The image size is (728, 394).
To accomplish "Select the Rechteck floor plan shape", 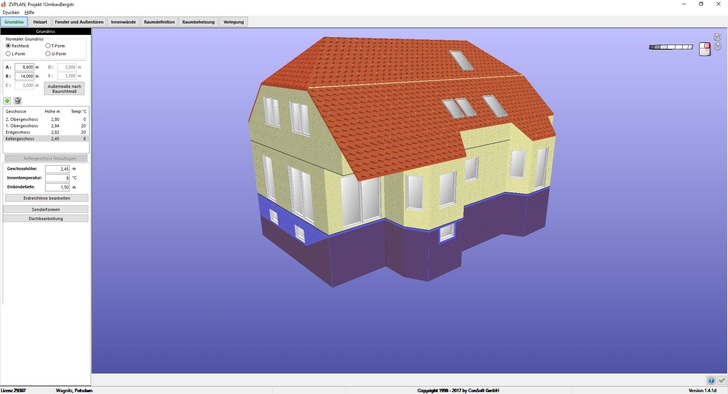I will (18, 46).
